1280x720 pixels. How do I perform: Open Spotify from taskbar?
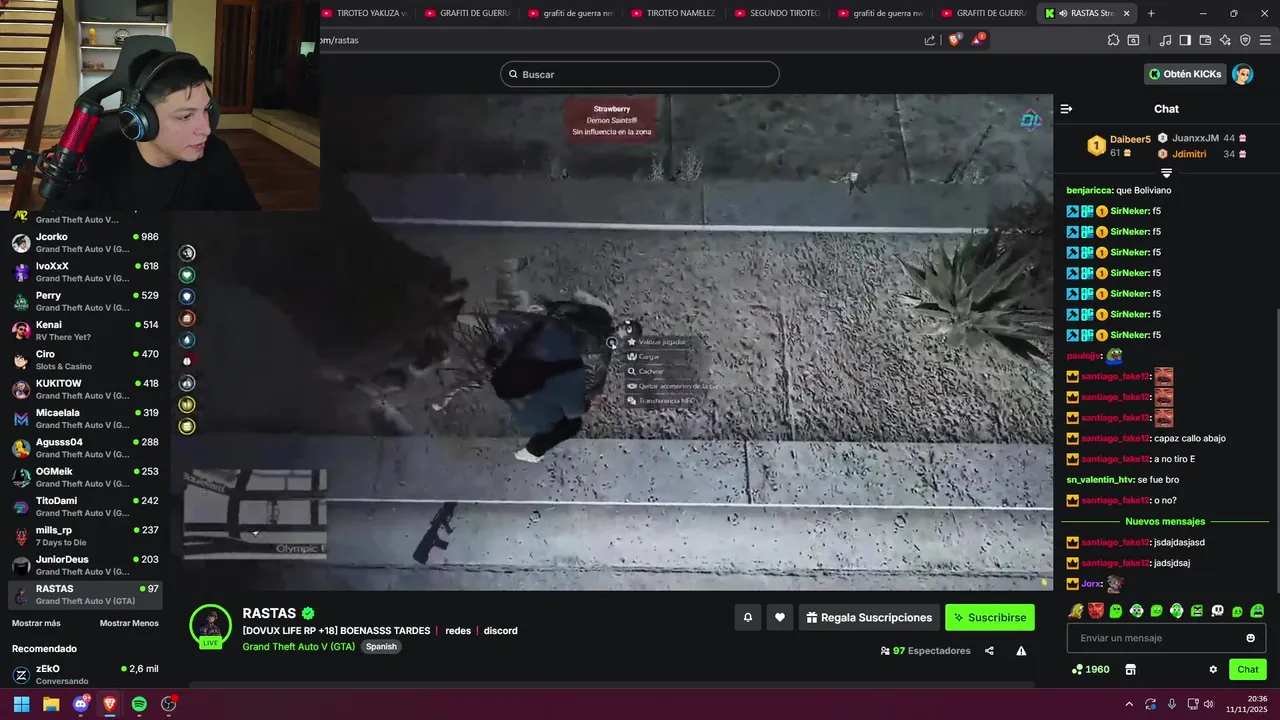tap(139, 704)
